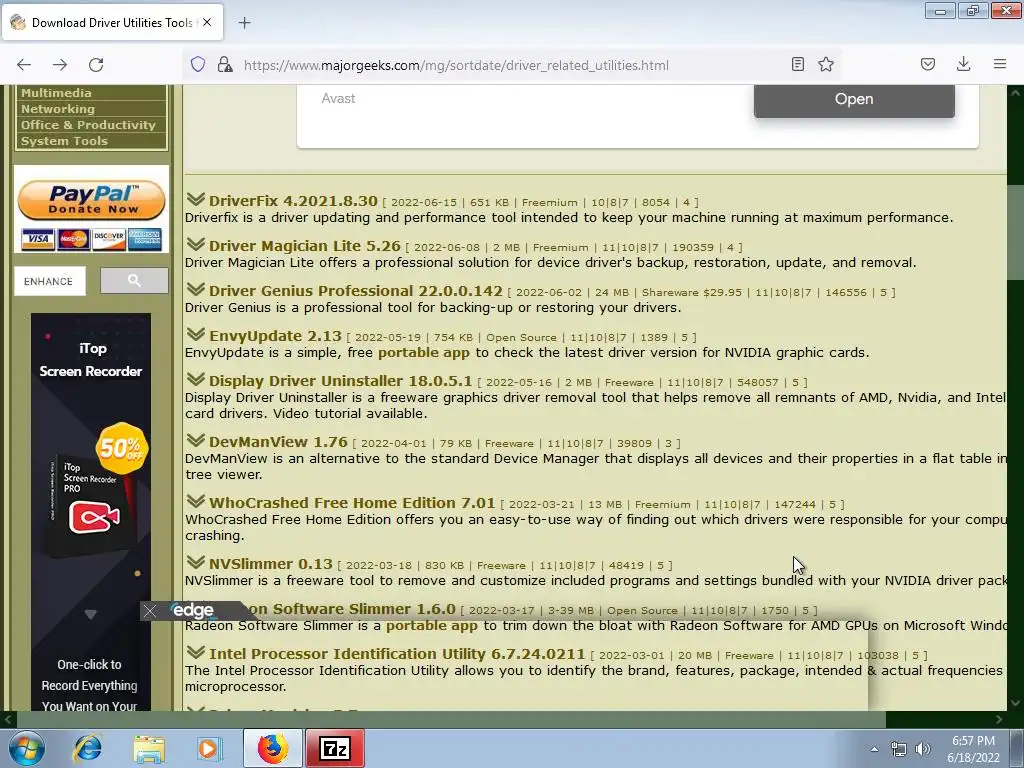Follow portable app link in Radeon Slimmer description

(x=432, y=626)
